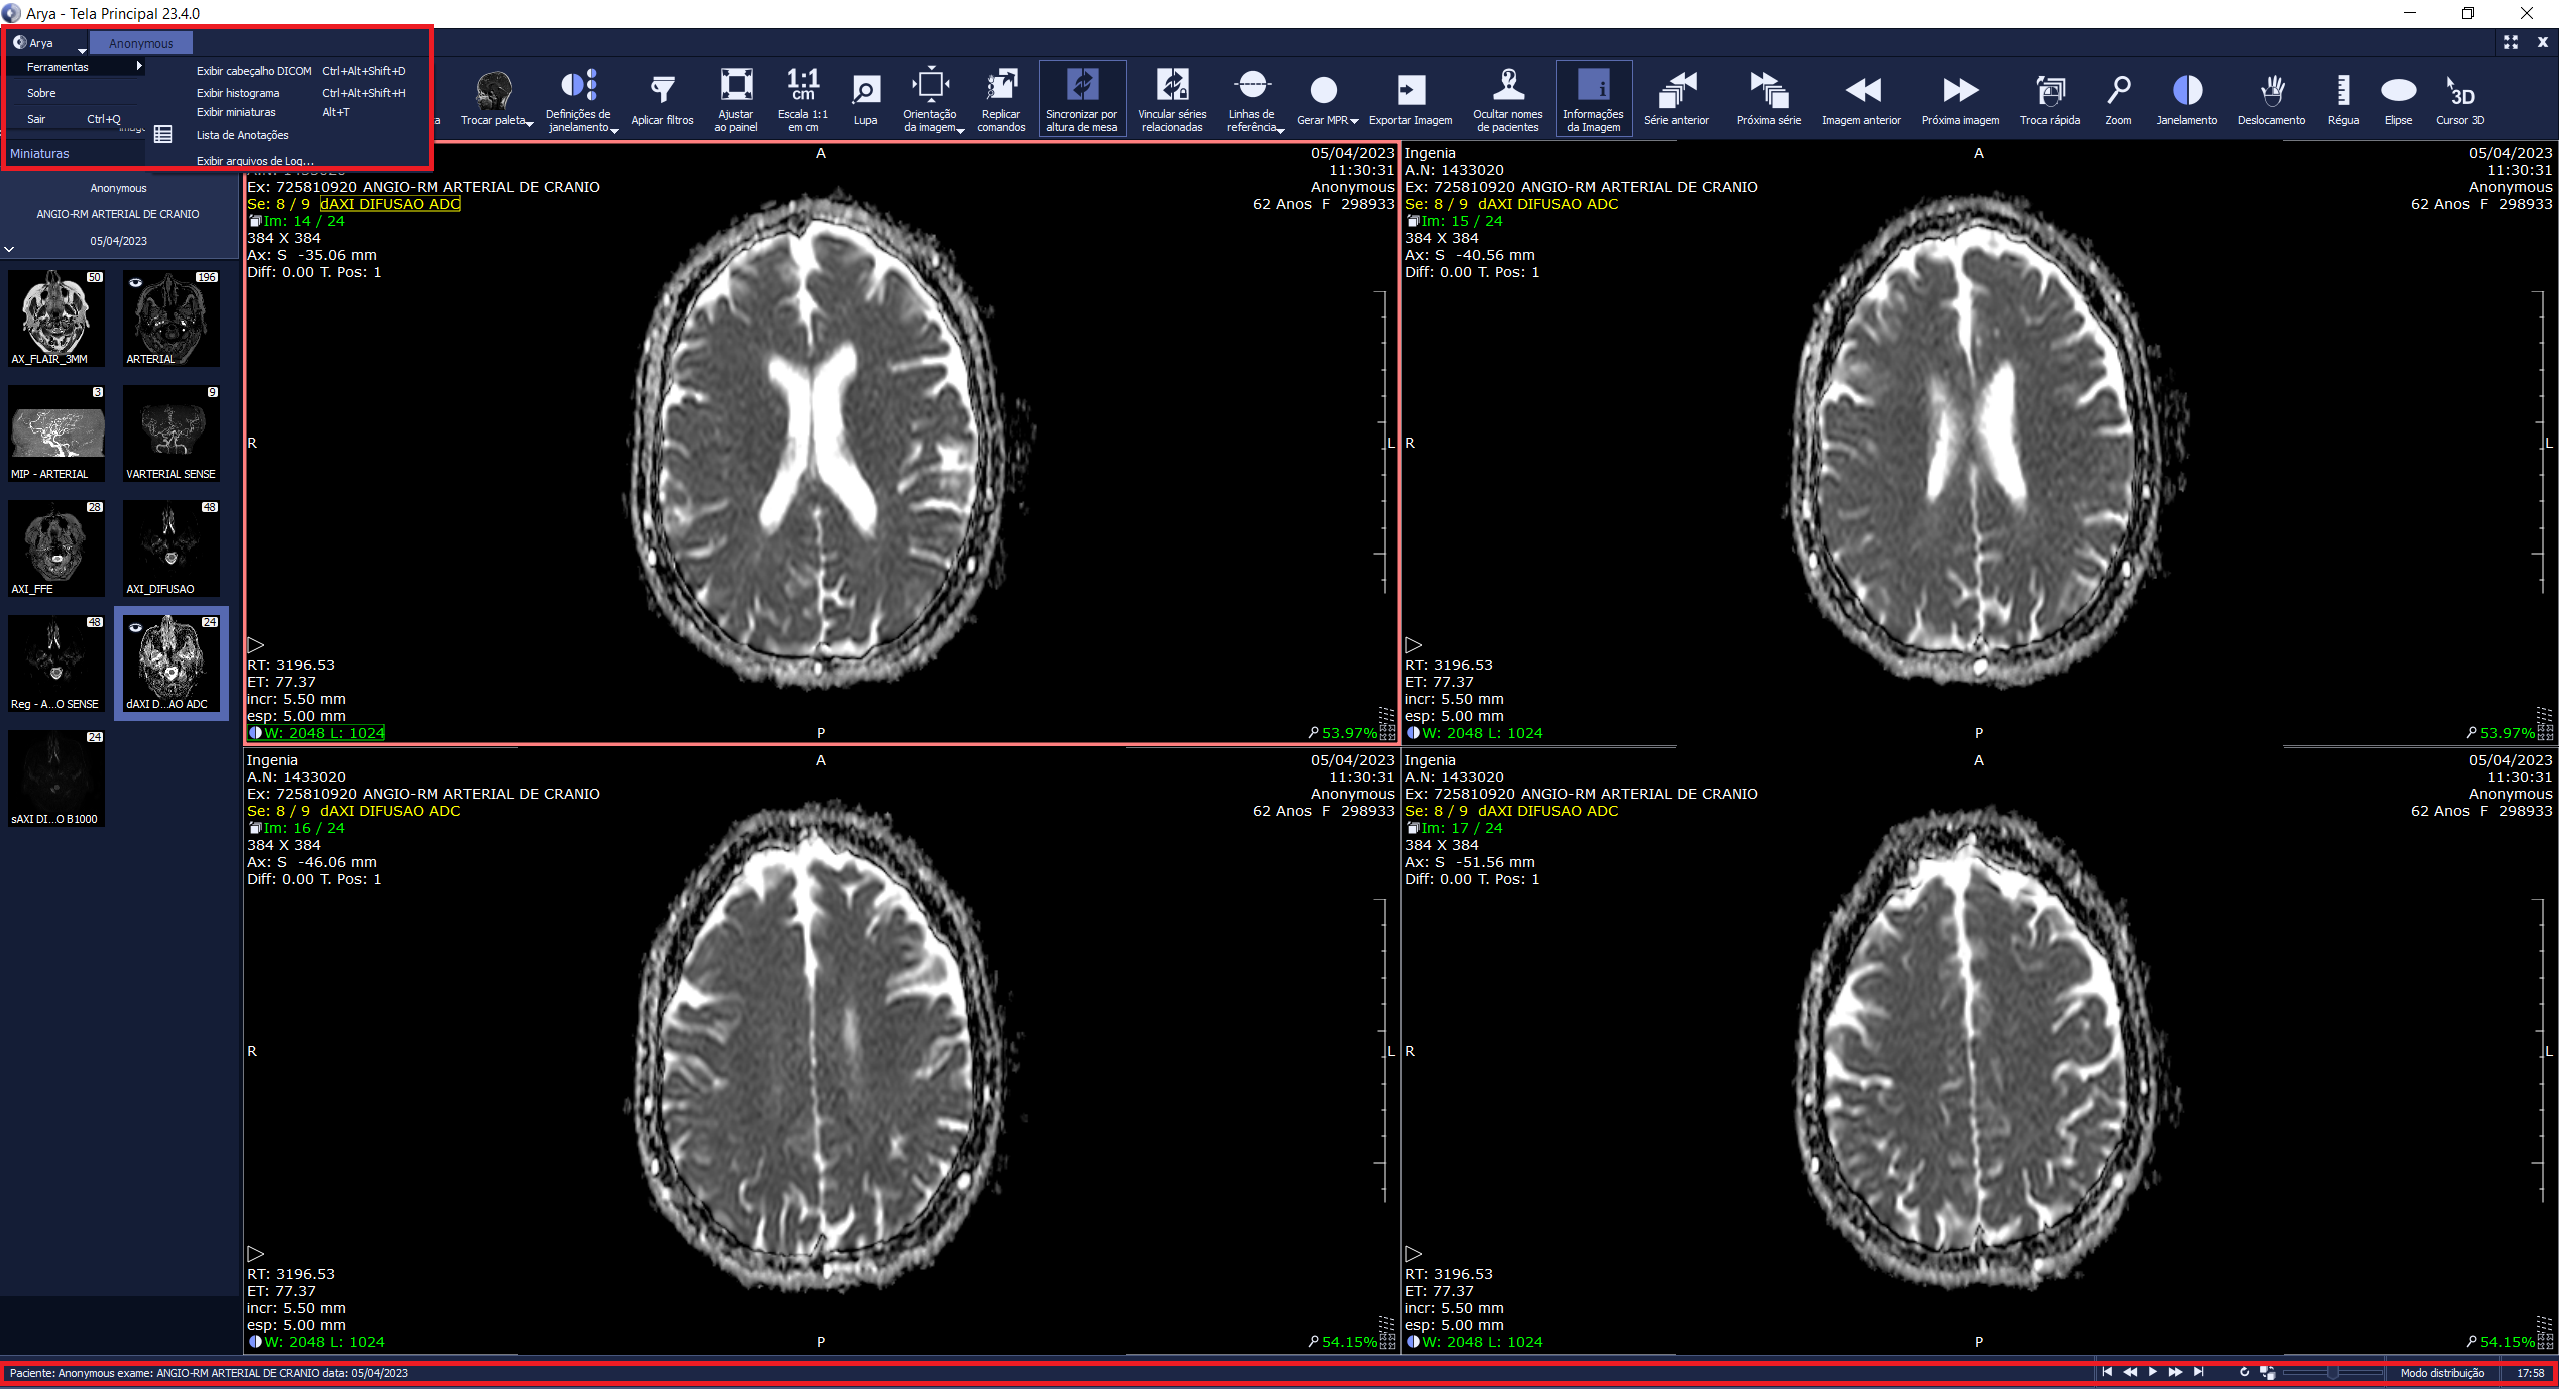
Task: Click the Troca rápida icon
Action: coord(2050,90)
